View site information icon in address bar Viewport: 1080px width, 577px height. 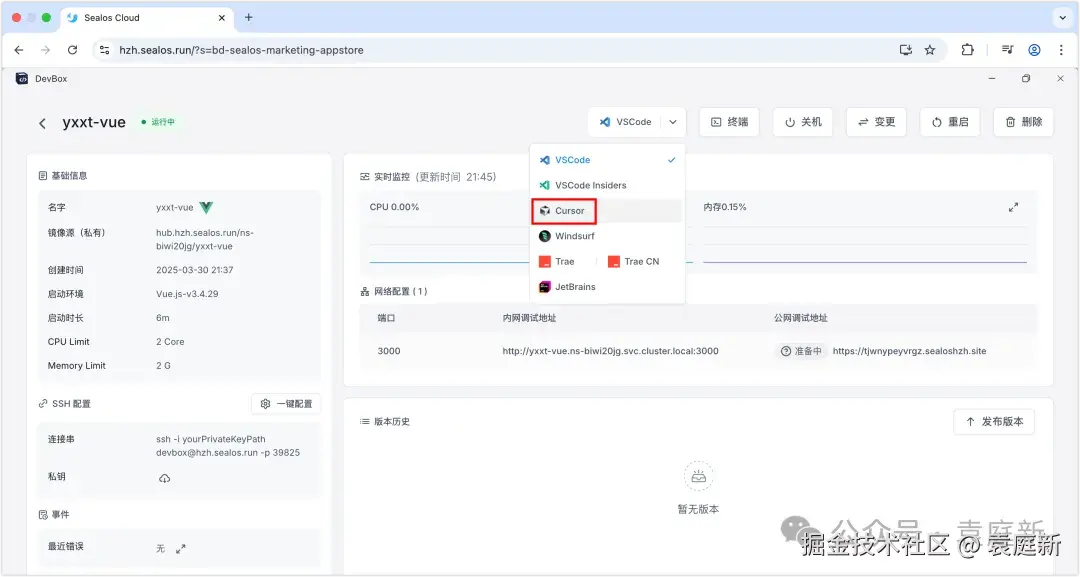104,50
